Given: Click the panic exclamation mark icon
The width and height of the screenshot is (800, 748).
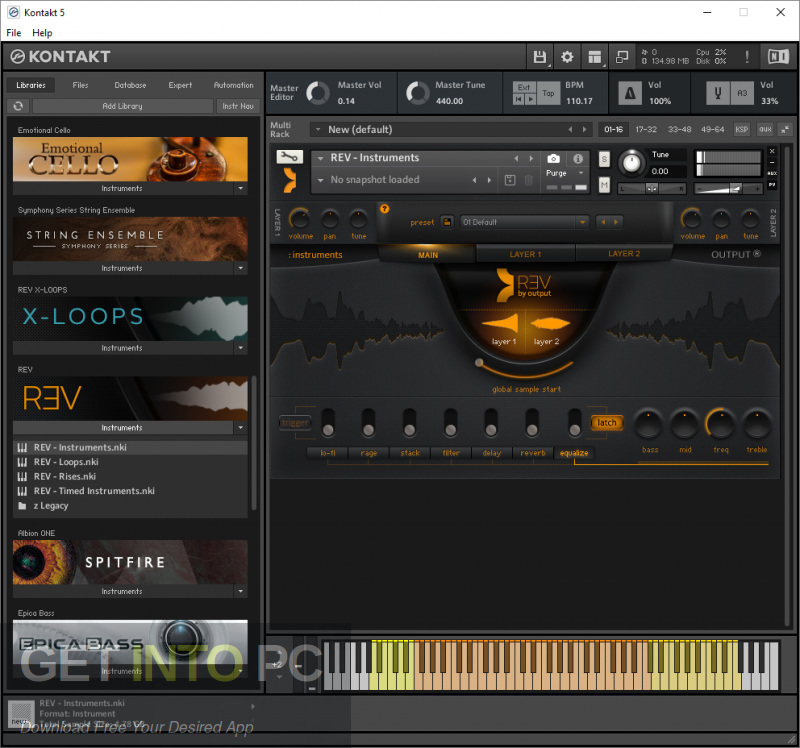Looking at the screenshot, I should click(x=747, y=57).
